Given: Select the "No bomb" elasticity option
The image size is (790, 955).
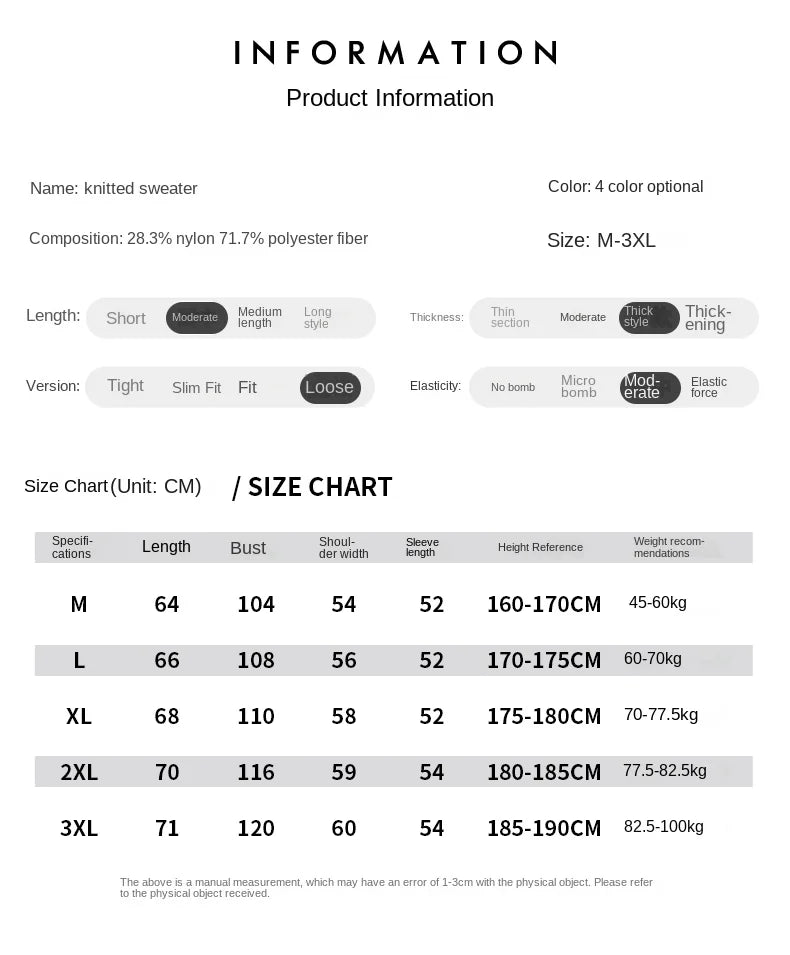Looking at the screenshot, I should click(513, 387).
